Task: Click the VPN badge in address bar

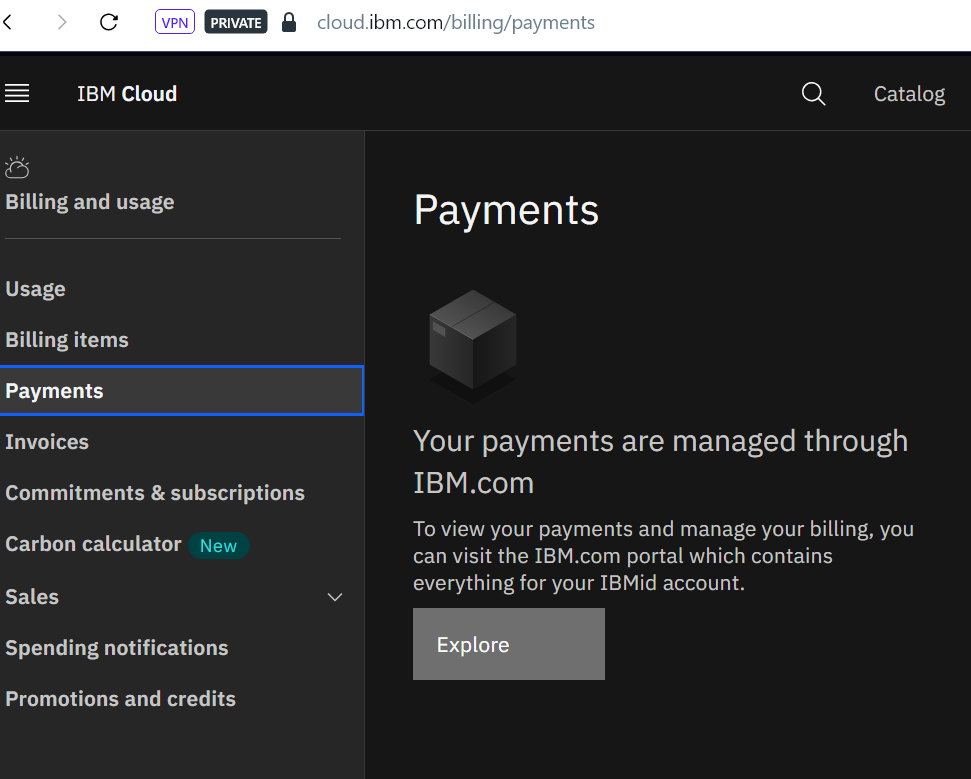Action: click(175, 22)
